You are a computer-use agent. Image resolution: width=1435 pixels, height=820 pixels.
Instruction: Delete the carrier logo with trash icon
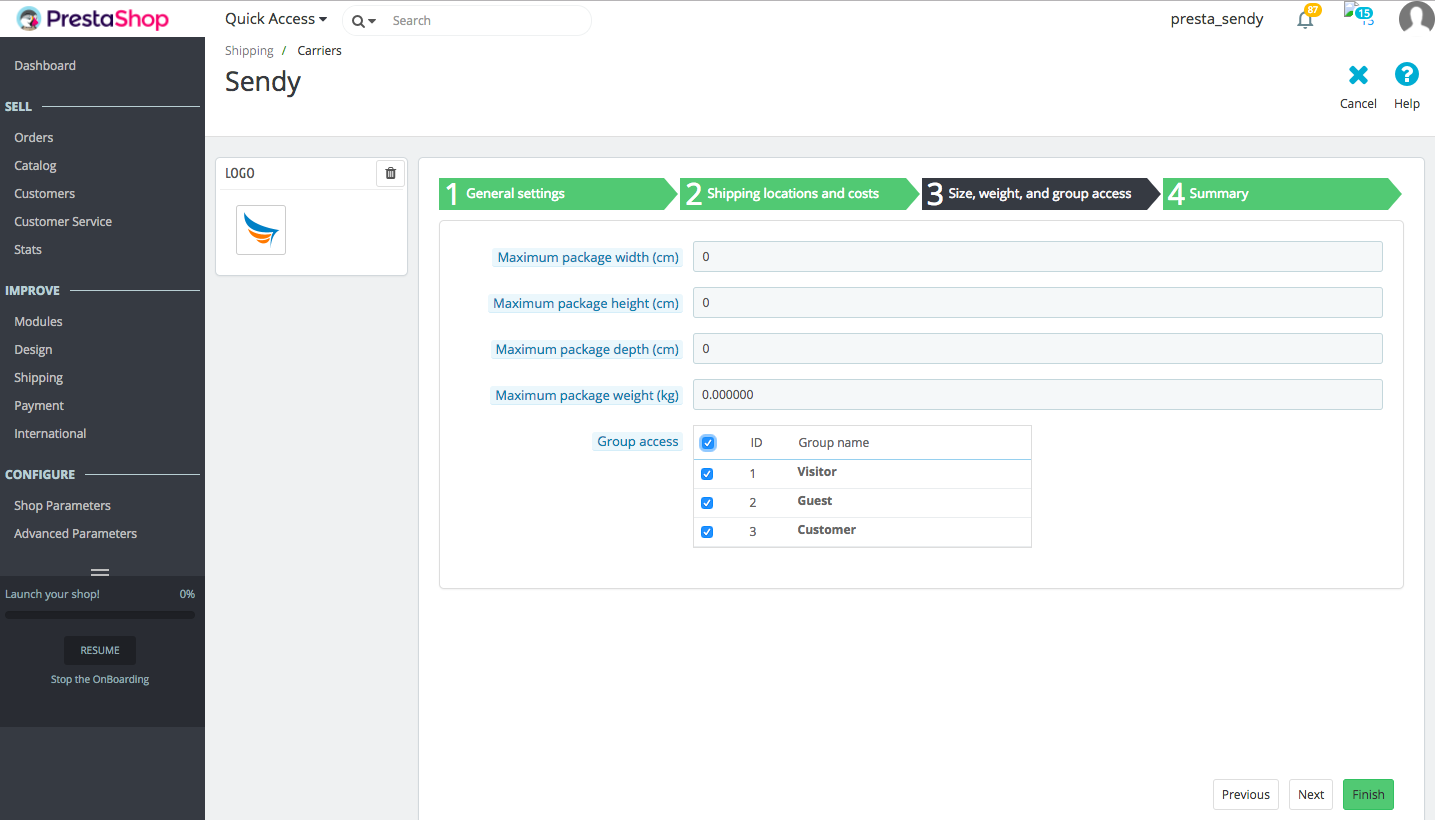pyautogui.click(x=390, y=173)
